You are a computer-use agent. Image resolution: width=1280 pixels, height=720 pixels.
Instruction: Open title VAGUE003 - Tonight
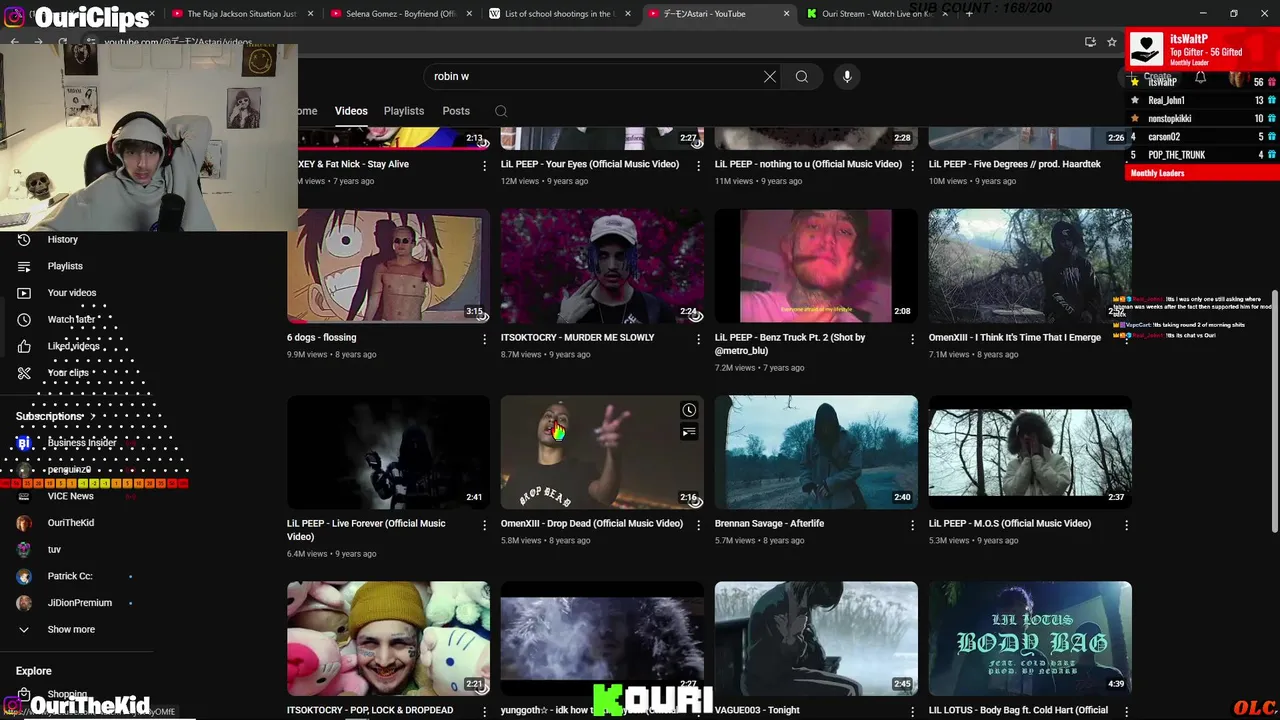pos(757,710)
